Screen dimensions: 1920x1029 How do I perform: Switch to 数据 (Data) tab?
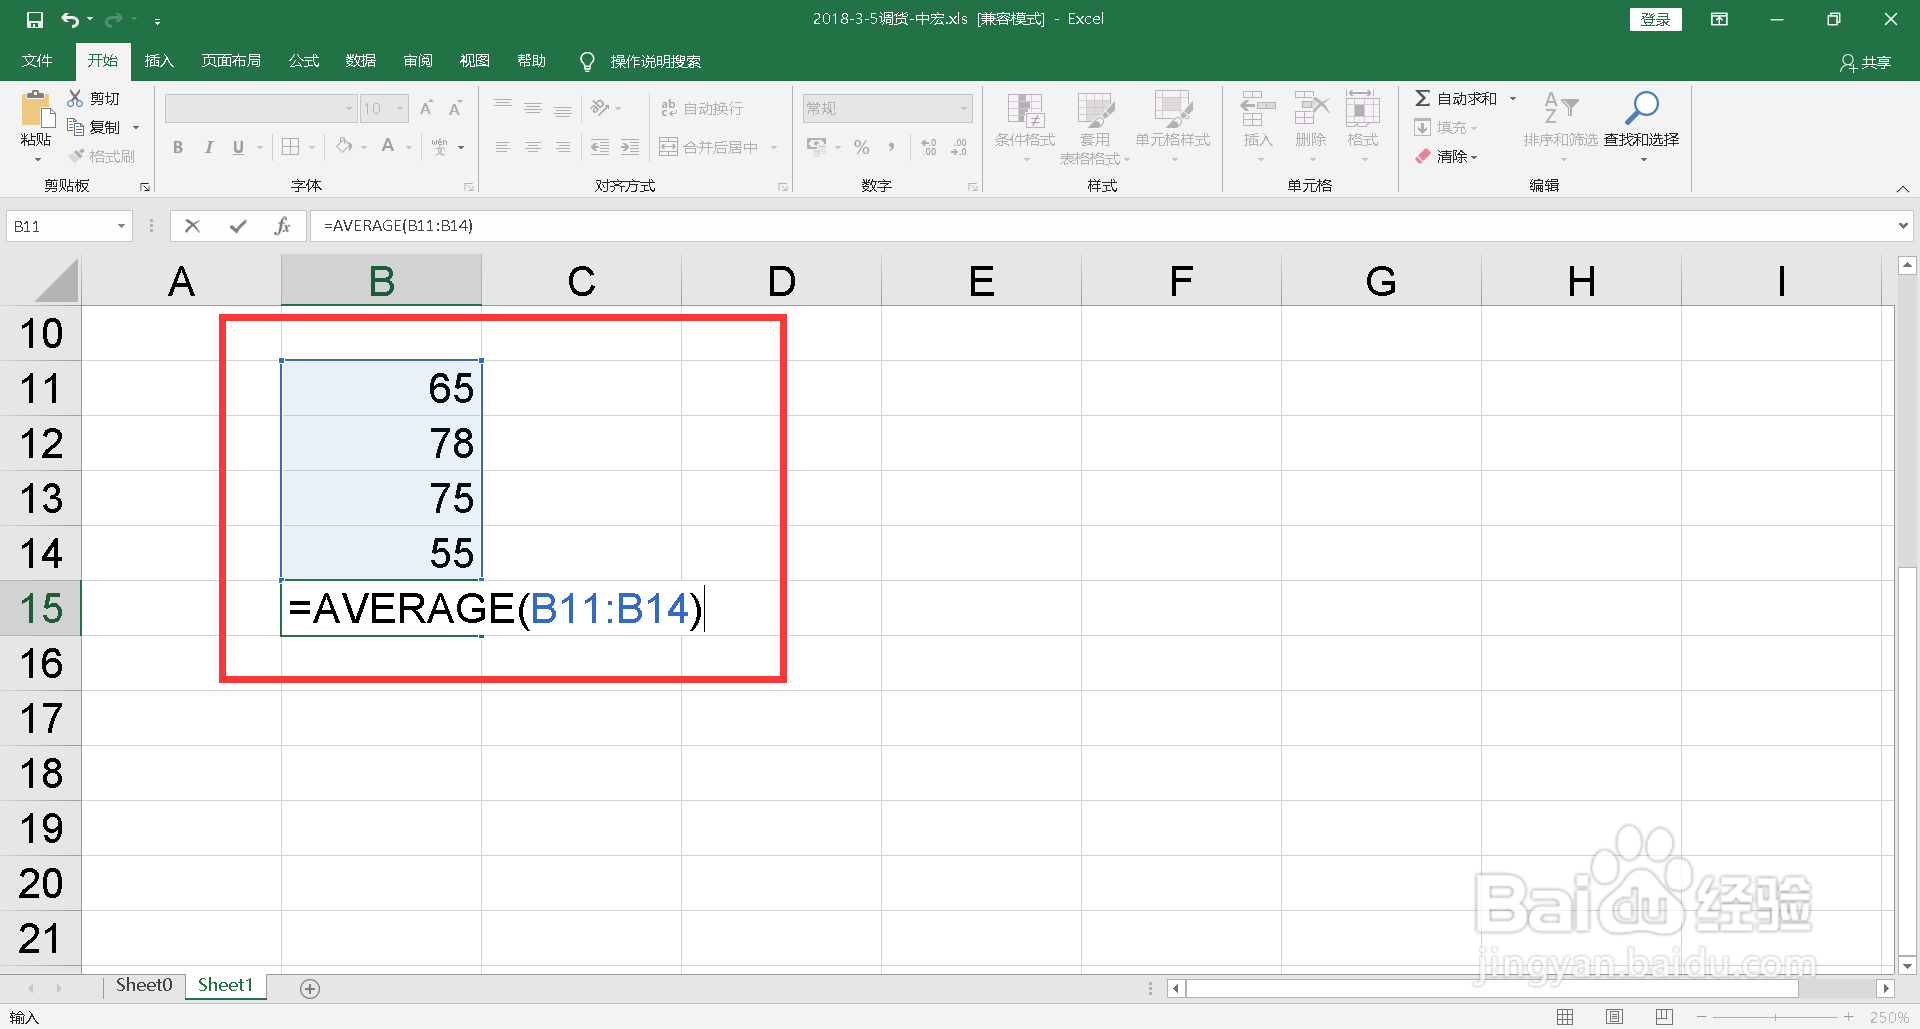pos(361,61)
